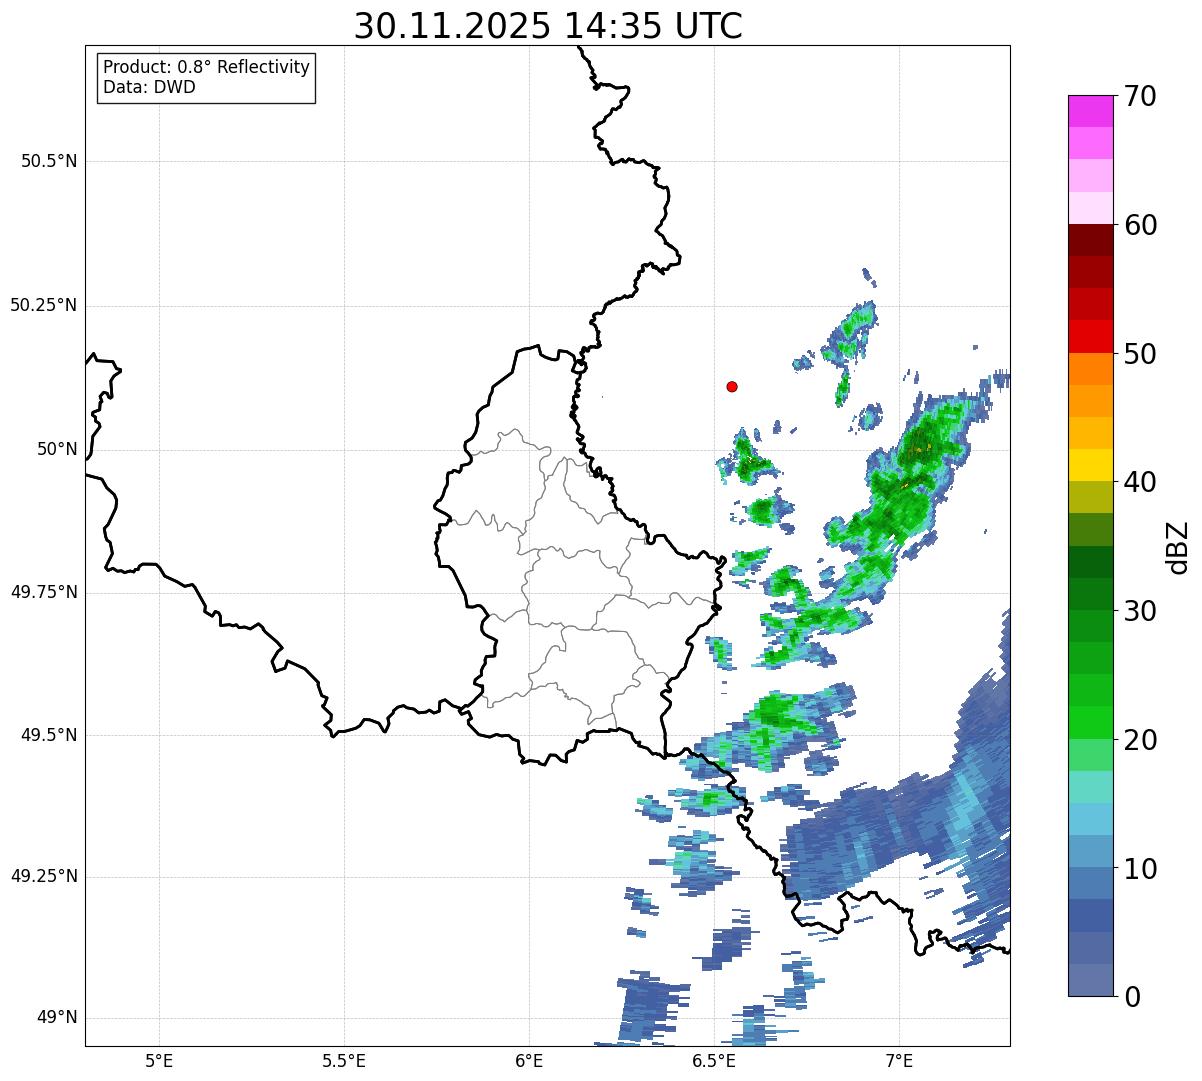This screenshot has height=1081, width=1202.
Task: Click the colorbar 60 tick label
Action: click(x=1140, y=225)
